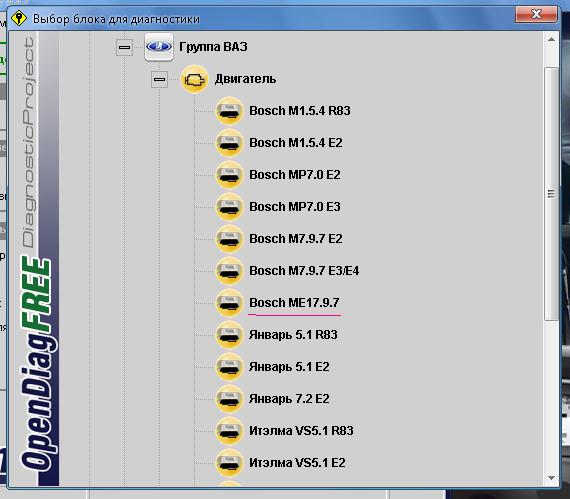Collapse the Группа ВАЗ tree node

(x=124, y=47)
